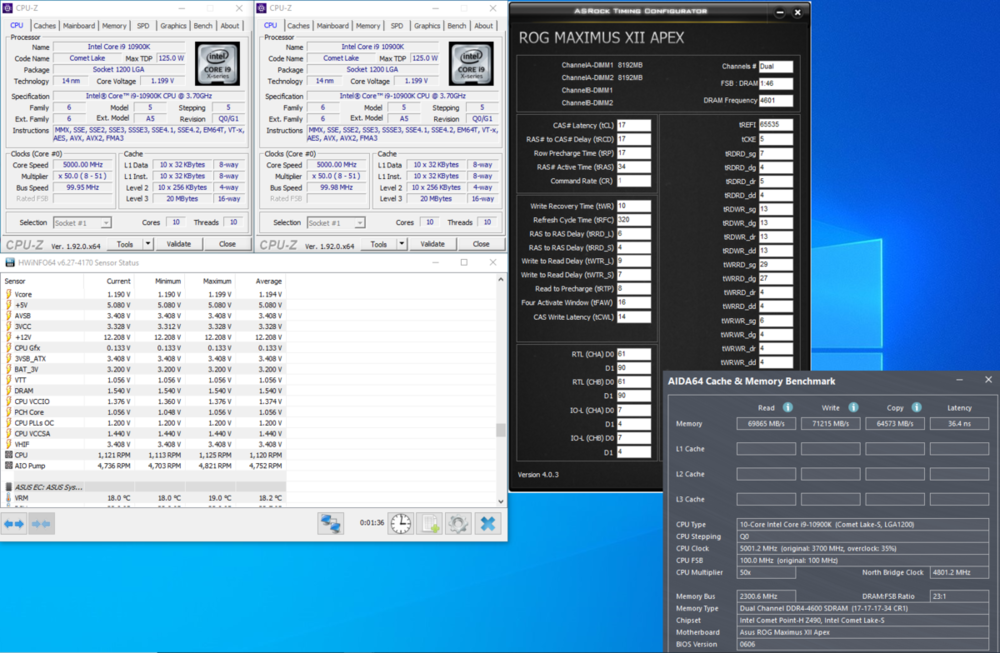Click HWiNFO Maximum column header

coord(217,281)
